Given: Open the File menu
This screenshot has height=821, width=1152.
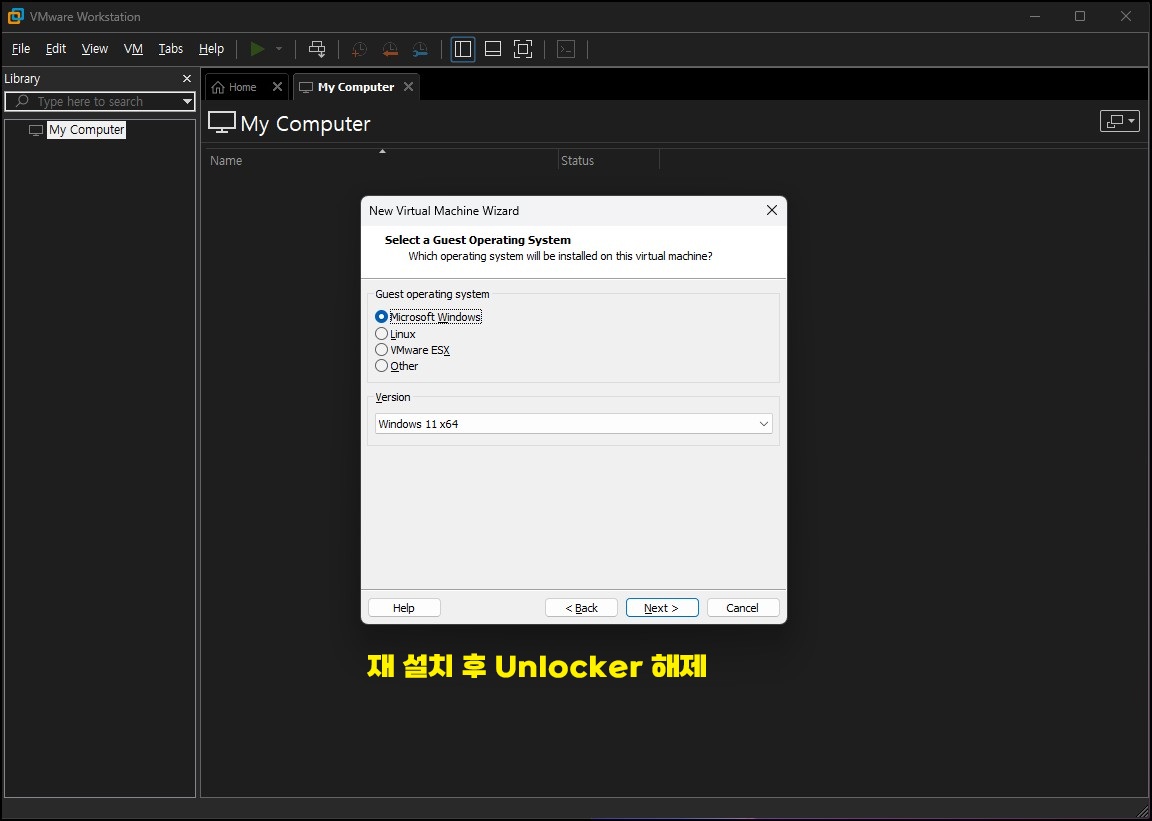Looking at the screenshot, I should coord(21,49).
